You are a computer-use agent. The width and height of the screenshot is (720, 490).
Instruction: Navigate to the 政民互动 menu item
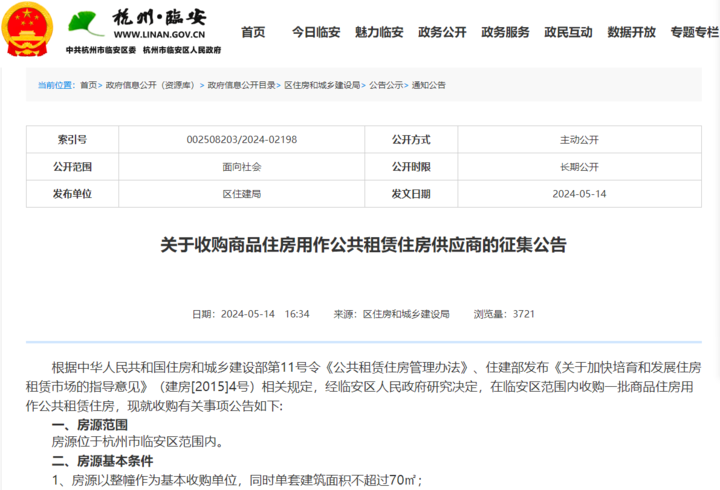point(568,32)
